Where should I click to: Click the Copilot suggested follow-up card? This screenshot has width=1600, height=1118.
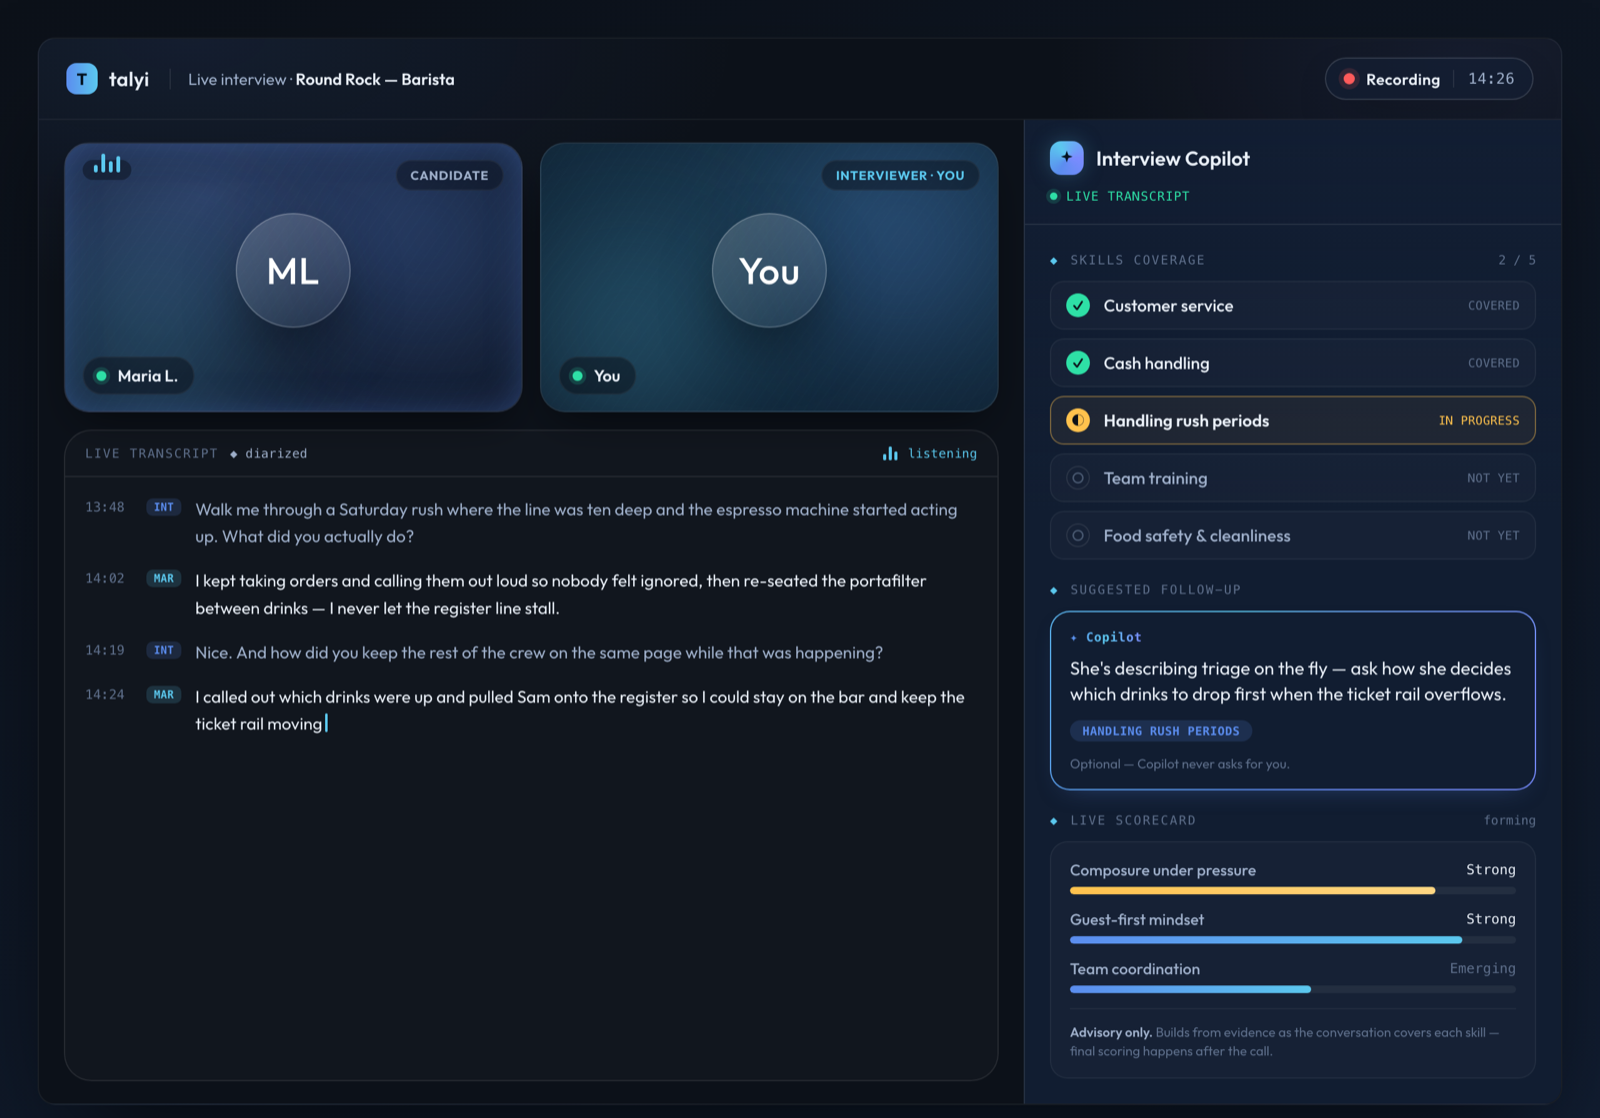(1293, 700)
